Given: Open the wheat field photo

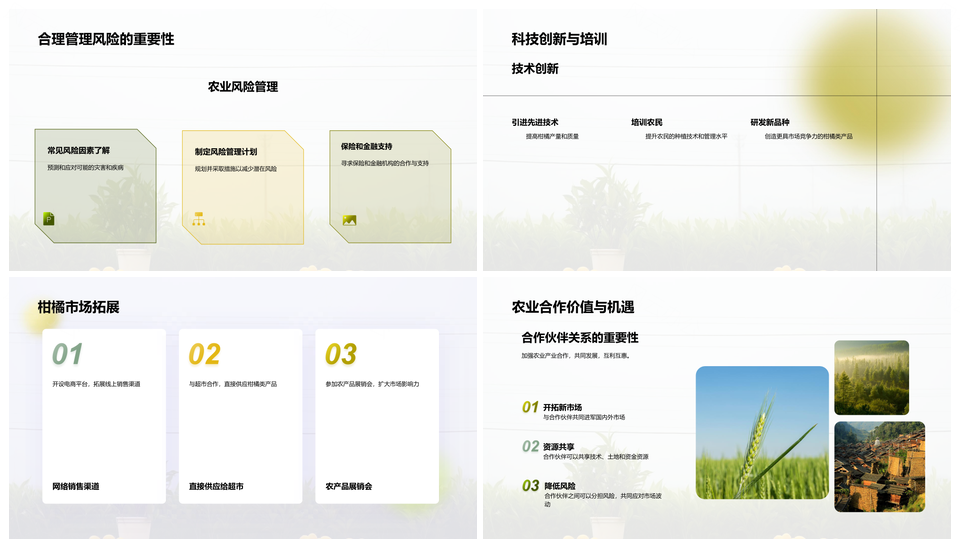Looking at the screenshot, I should [762, 432].
